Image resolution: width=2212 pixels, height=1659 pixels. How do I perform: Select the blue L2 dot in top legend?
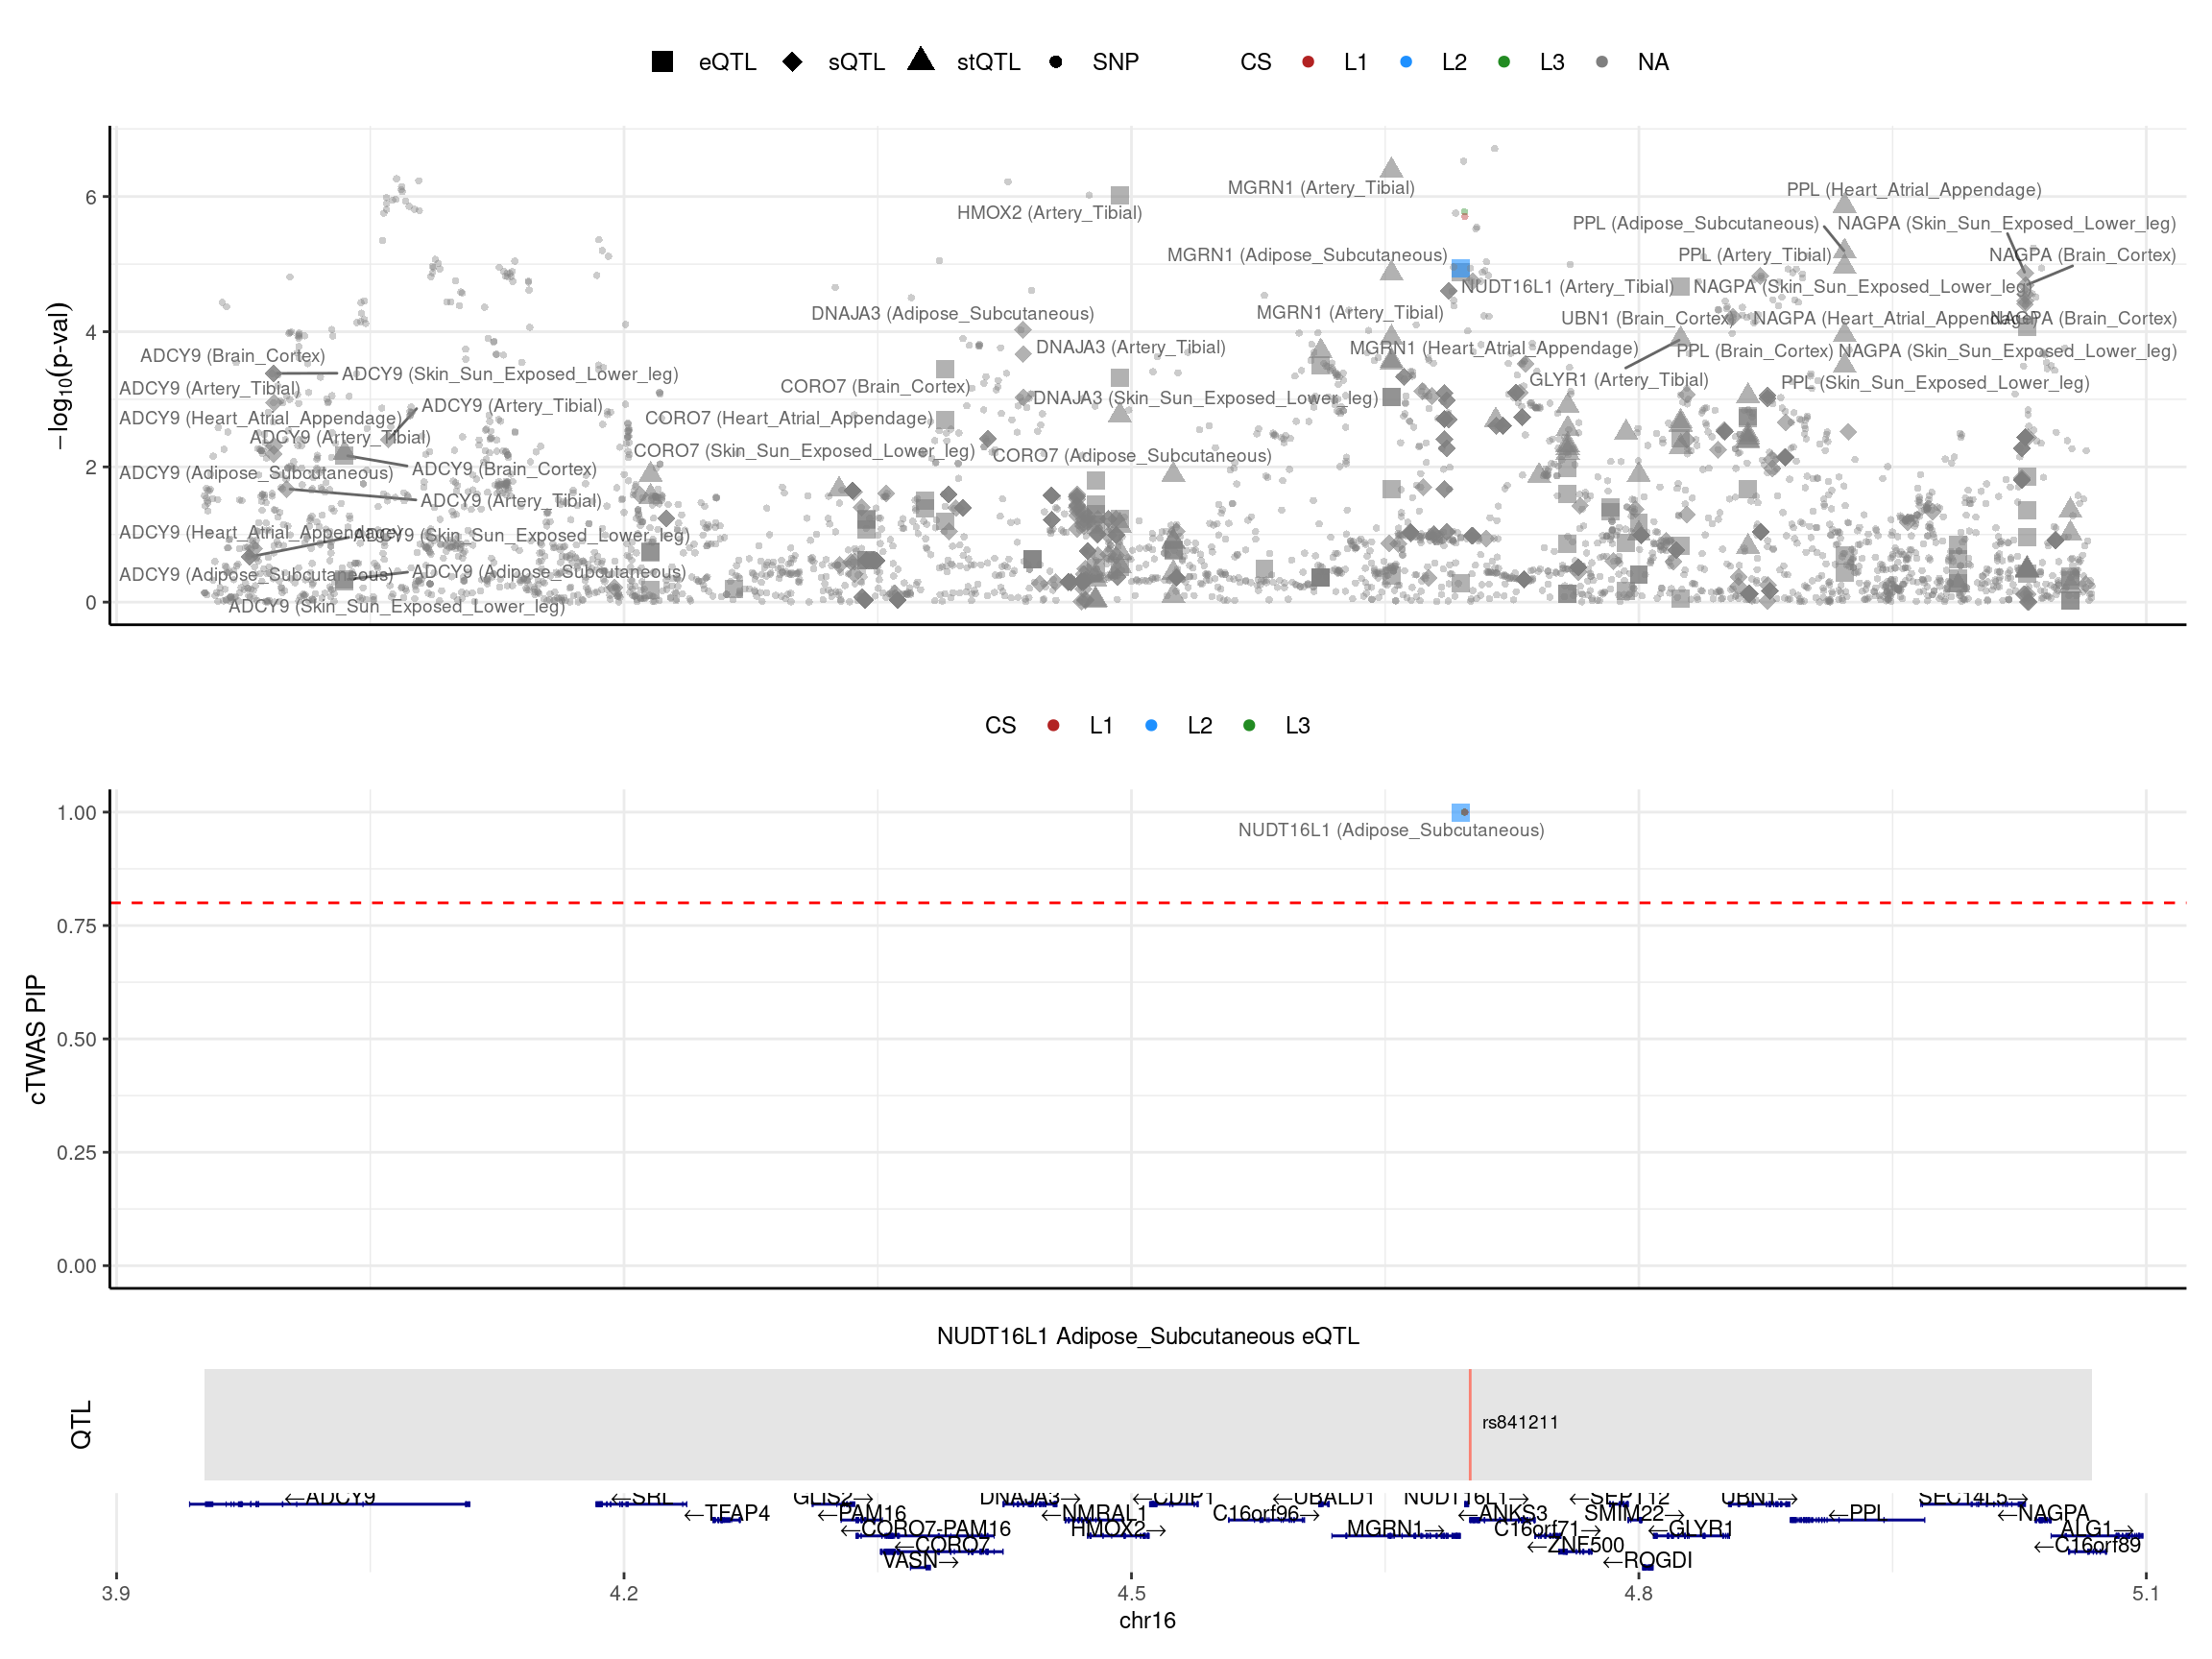(x=1405, y=62)
